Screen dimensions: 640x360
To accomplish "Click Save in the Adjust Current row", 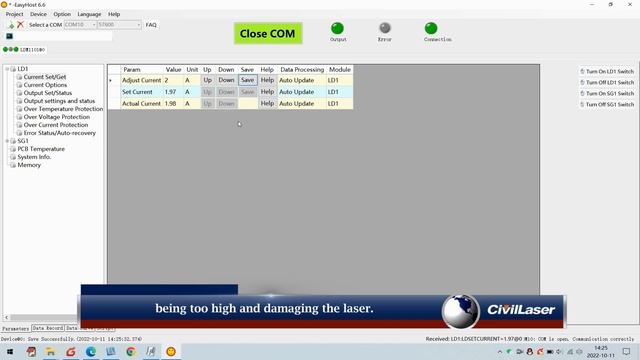I will pyautogui.click(x=247, y=80).
